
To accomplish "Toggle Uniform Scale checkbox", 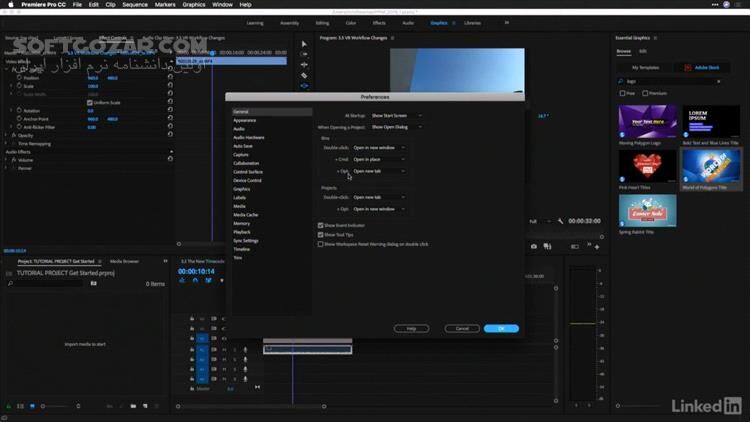I will click(89, 102).
